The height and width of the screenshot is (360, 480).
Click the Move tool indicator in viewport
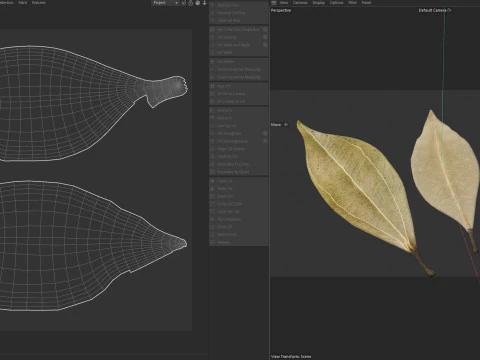tap(279, 124)
